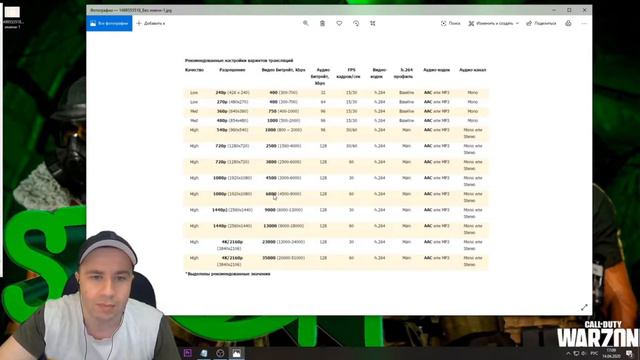The image size is (640, 360).
Task: Click the 480p resolution cell
Action: 232,121
